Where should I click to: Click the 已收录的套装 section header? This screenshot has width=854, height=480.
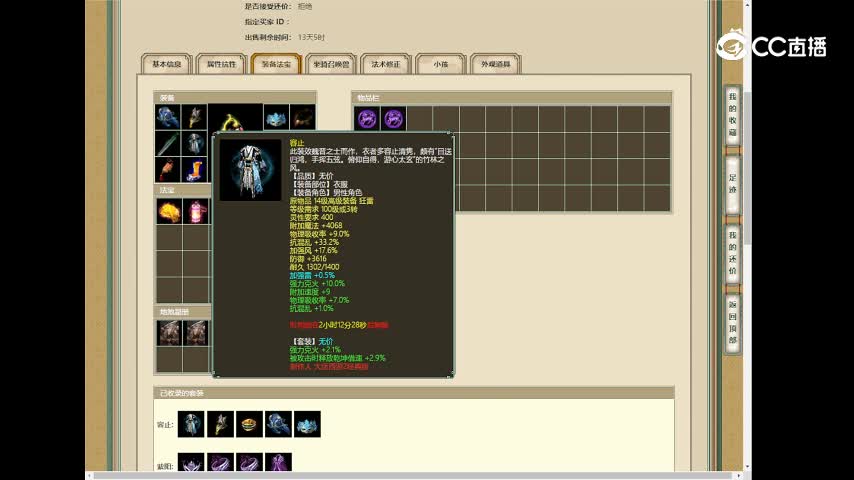pos(414,393)
